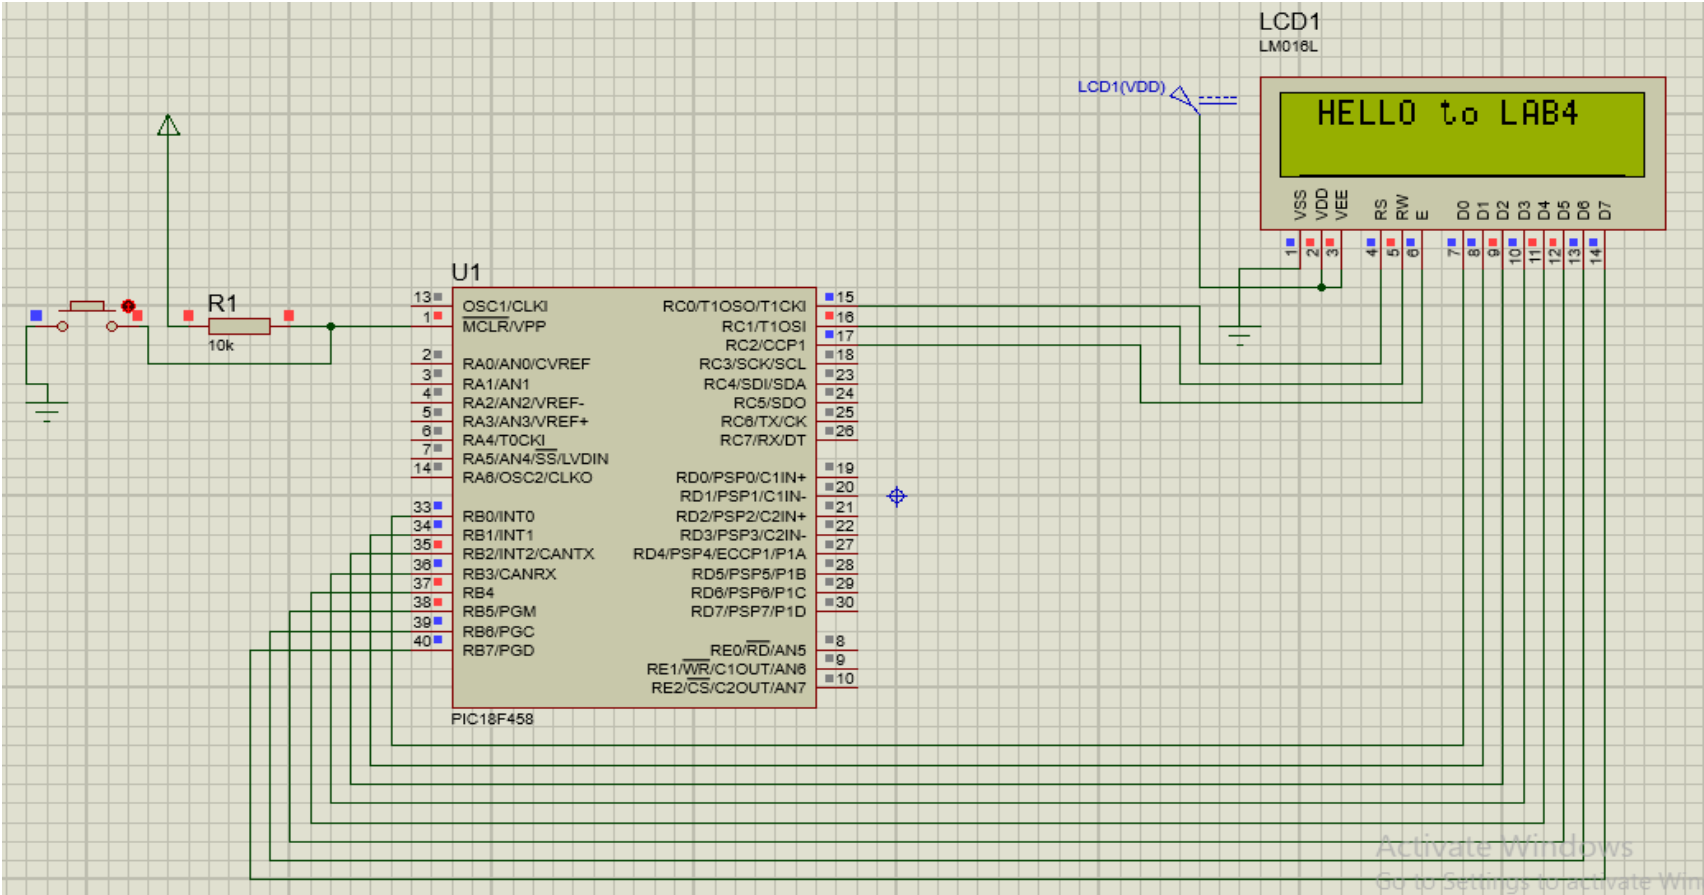
Task: Click the RB7/PGD pin label
Action: coord(498,651)
